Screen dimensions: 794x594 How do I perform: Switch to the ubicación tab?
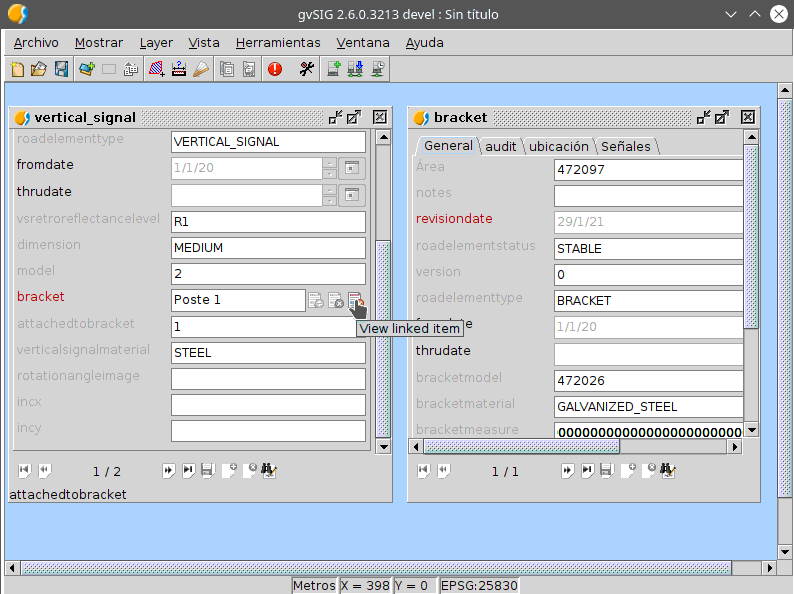[559, 146]
